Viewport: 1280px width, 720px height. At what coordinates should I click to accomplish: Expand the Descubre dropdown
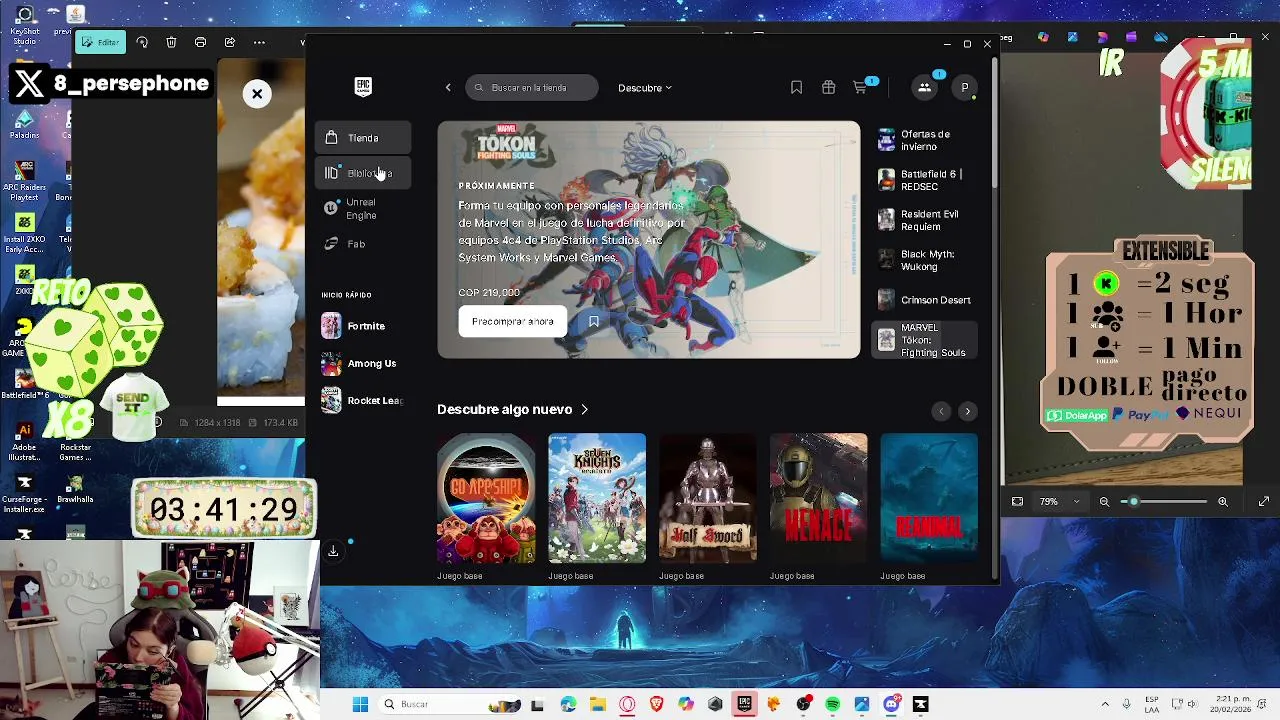click(645, 87)
